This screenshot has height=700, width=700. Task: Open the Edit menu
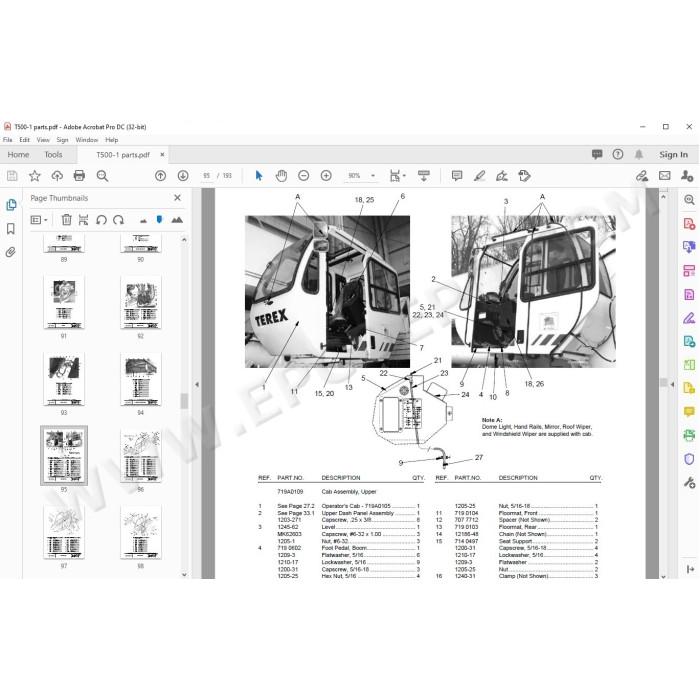click(24, 140)
